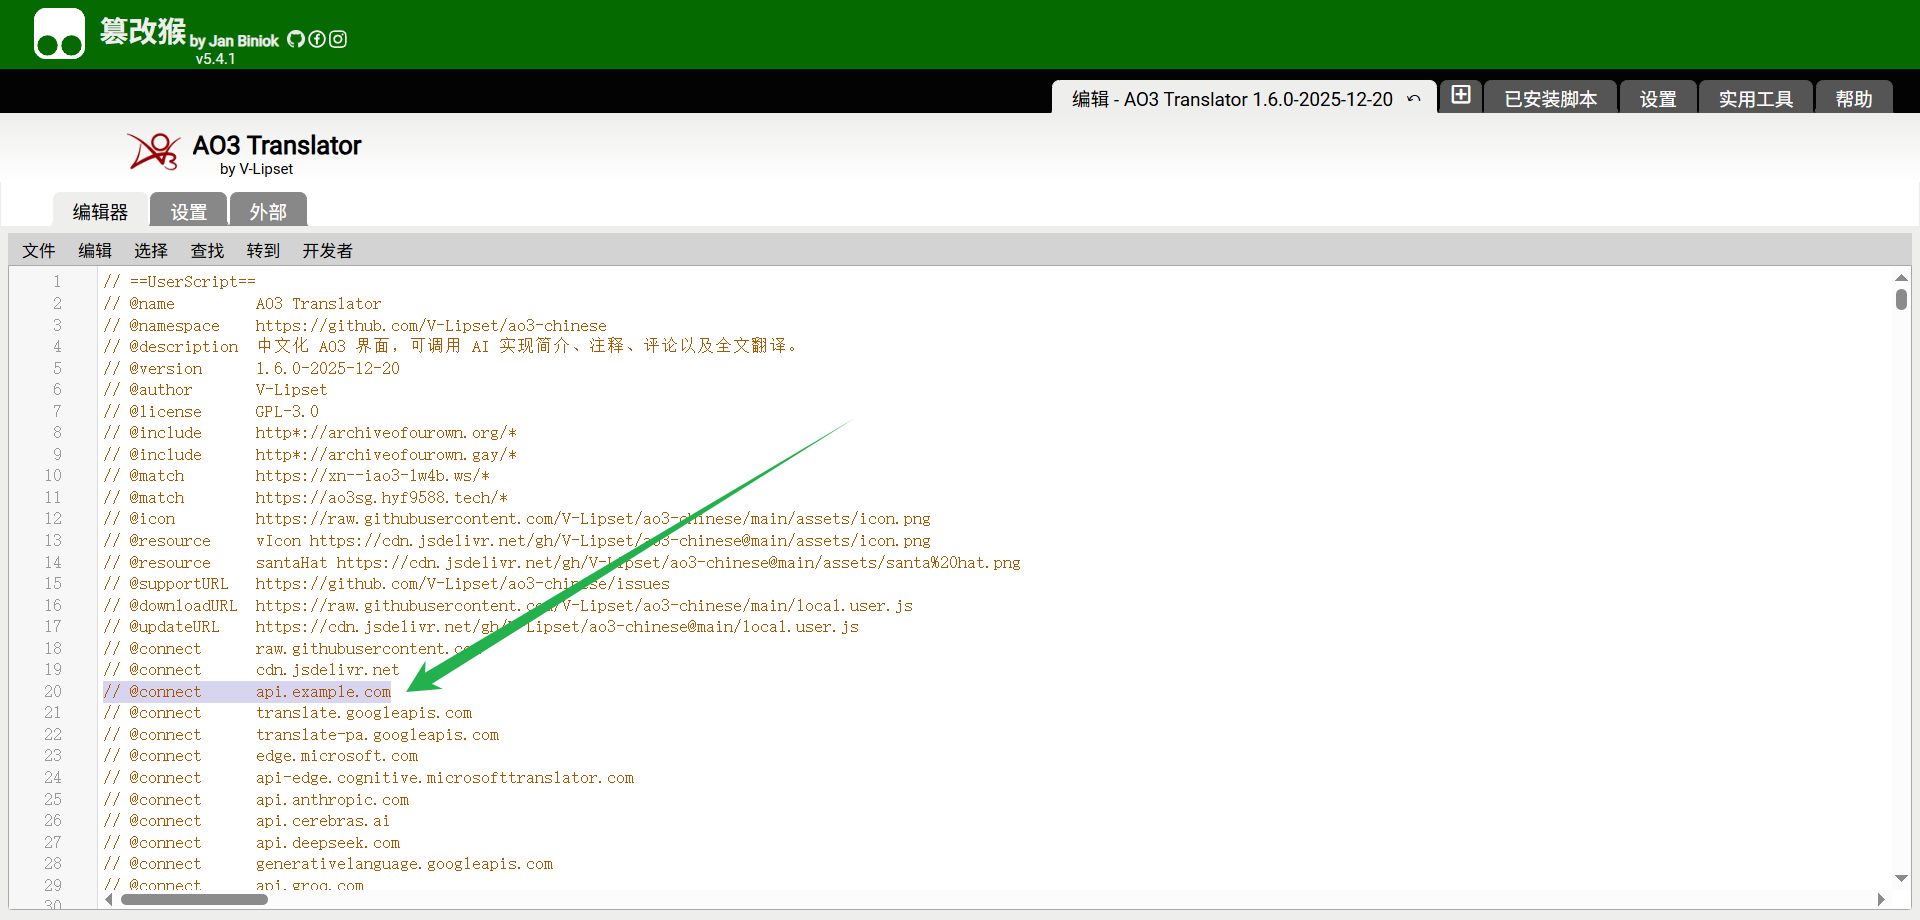Viewport: 1920px width, 920px height.
Task: Click the AO3 Translator script logo
Action: pos(153,152)
